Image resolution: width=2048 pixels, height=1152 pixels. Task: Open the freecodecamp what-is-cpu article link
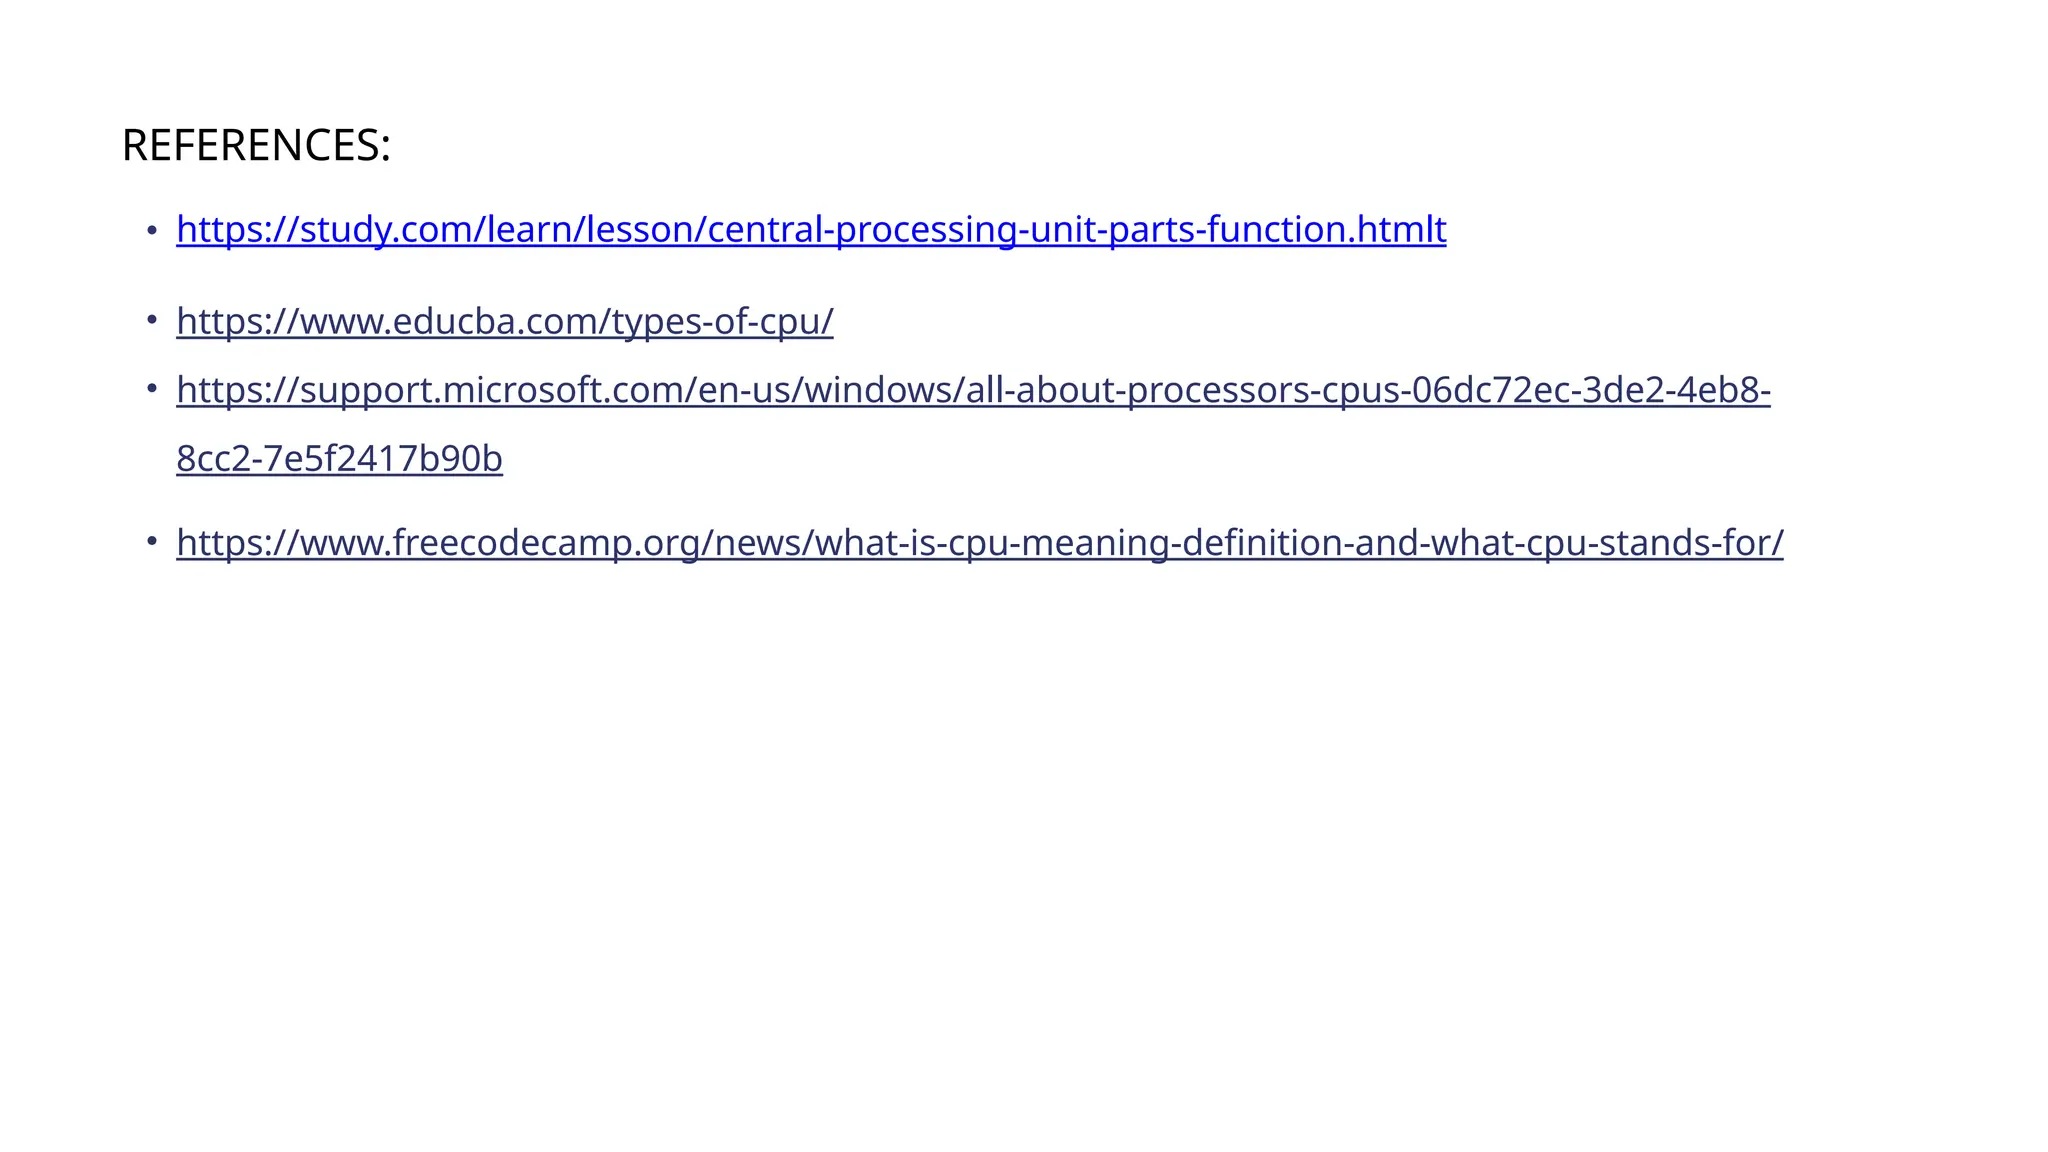[980, 543]
